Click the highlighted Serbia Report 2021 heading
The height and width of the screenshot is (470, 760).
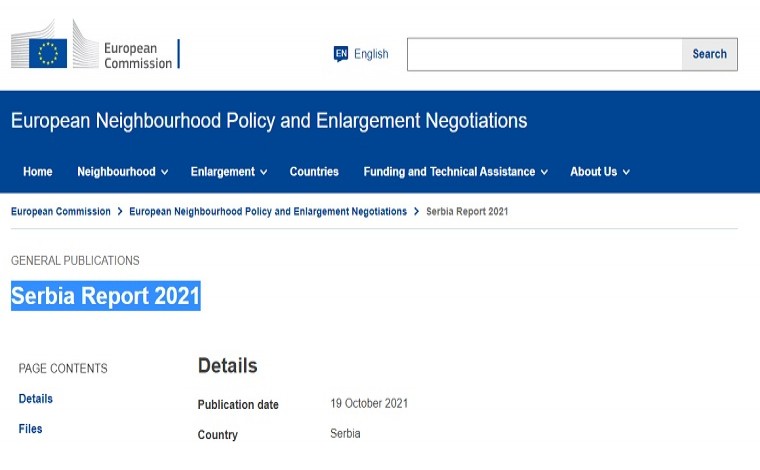[106, 296]
